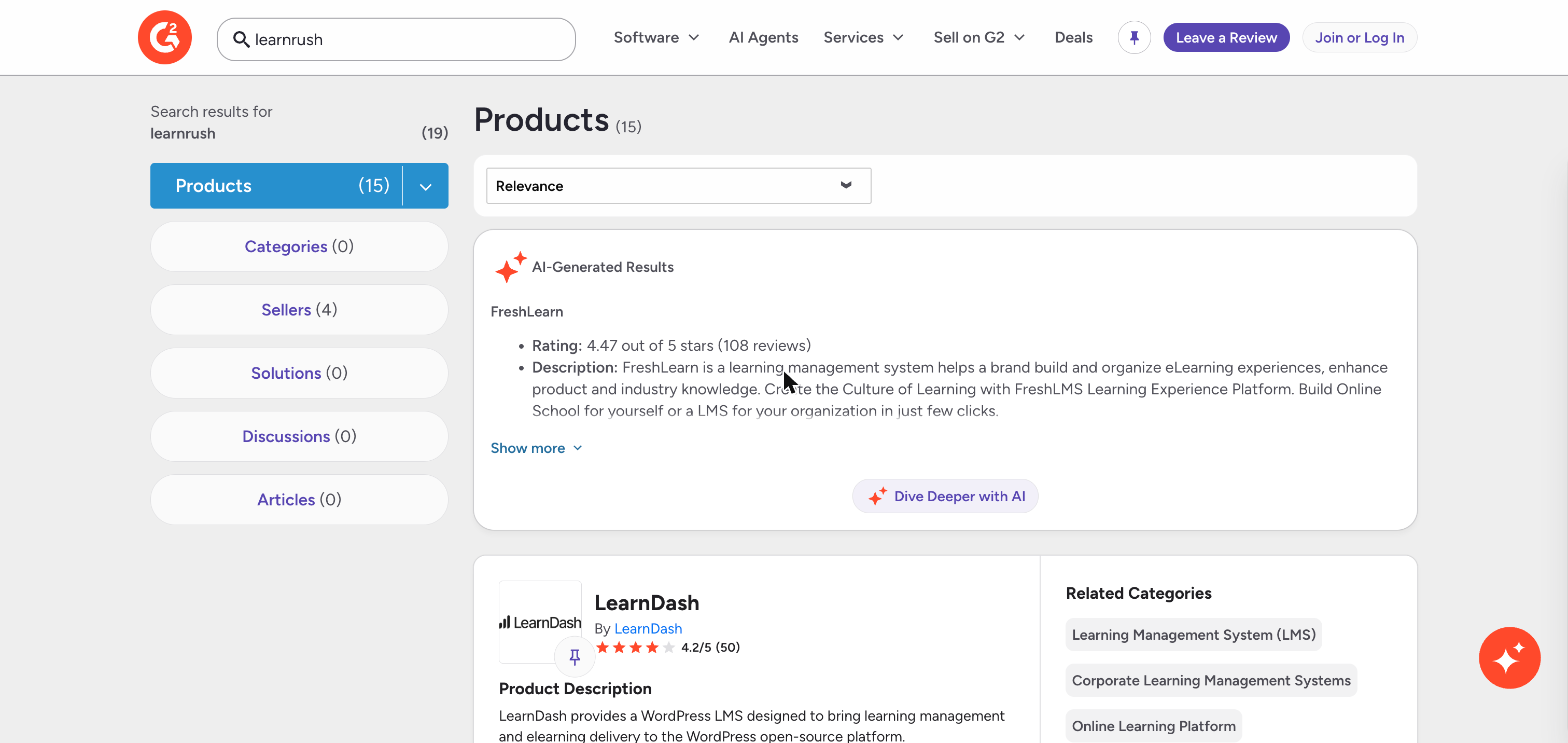Open the Sell on G2 dropdown

pyautogui.click(x=980, y=38)
